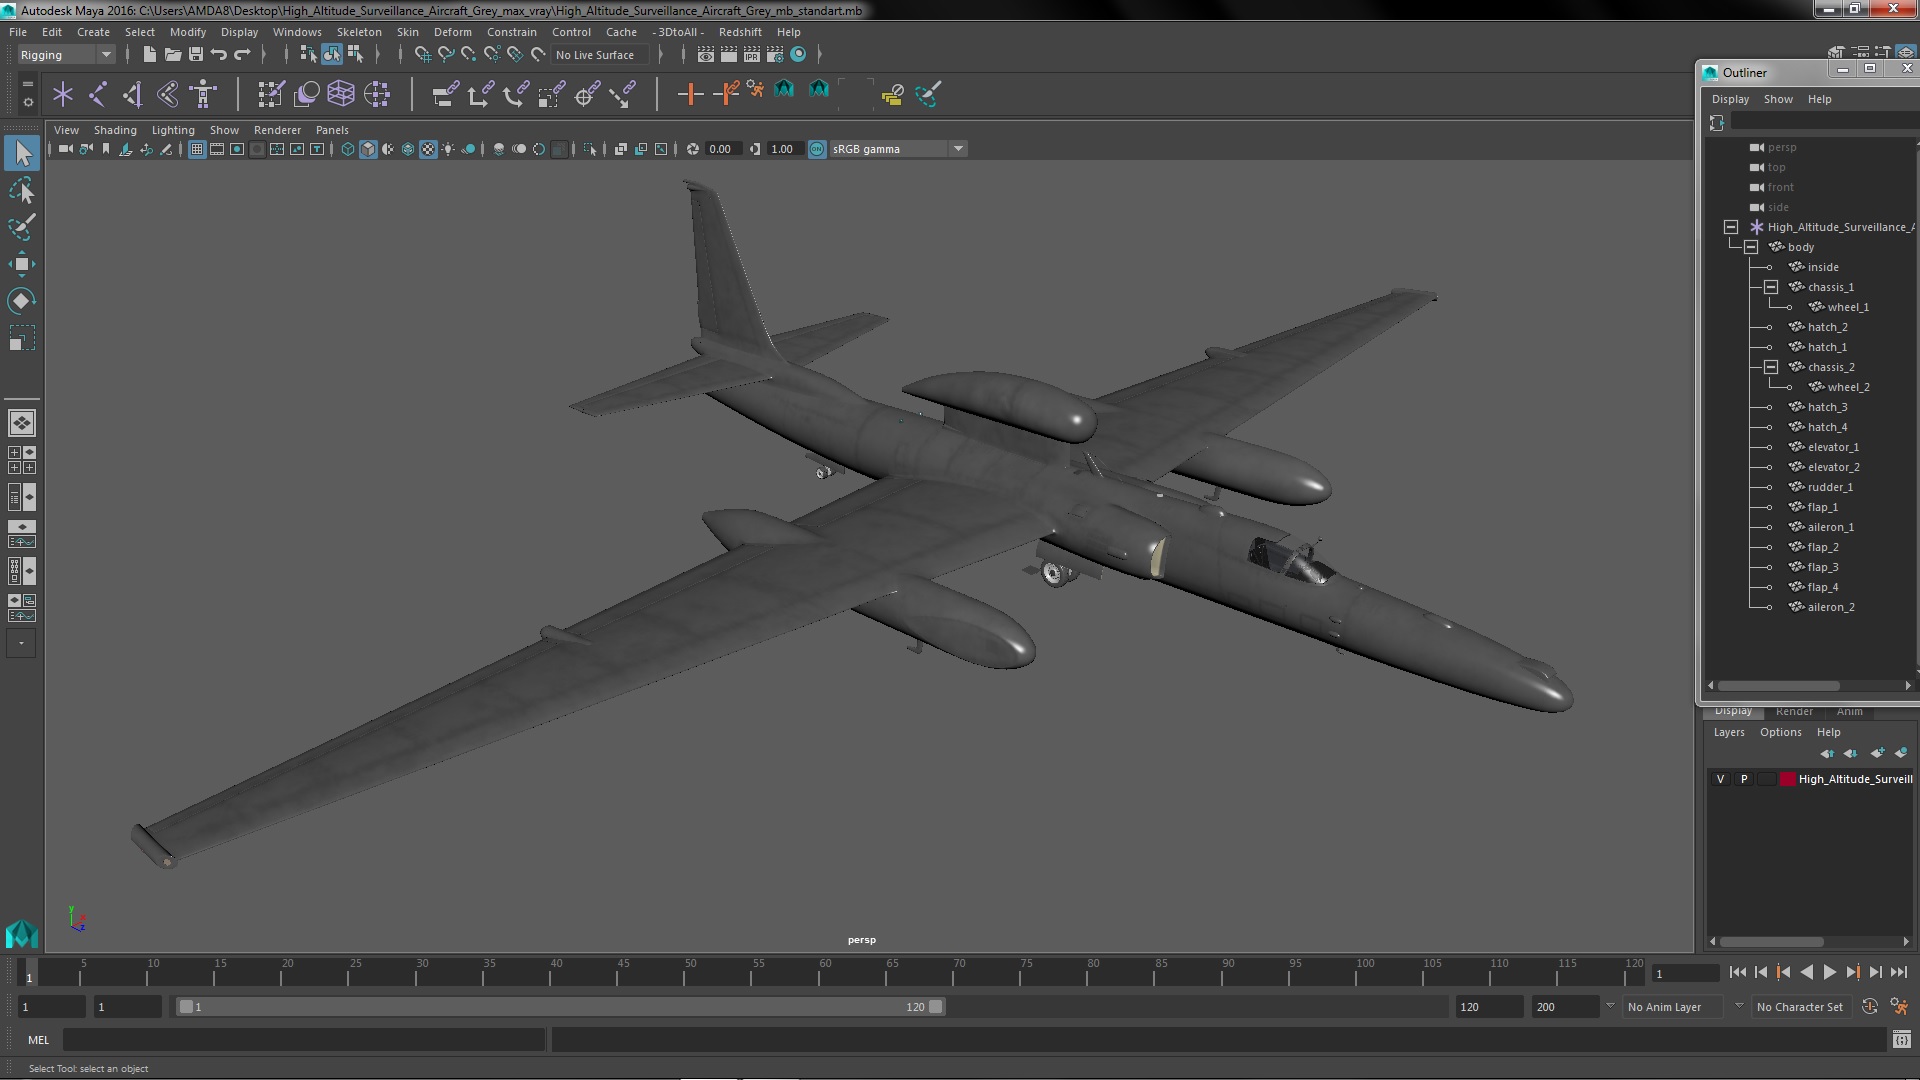The height and width of the screenshot is (1080, 1920).
Task: Click the Create new layer icon
Action: [x=1877, y=753]
